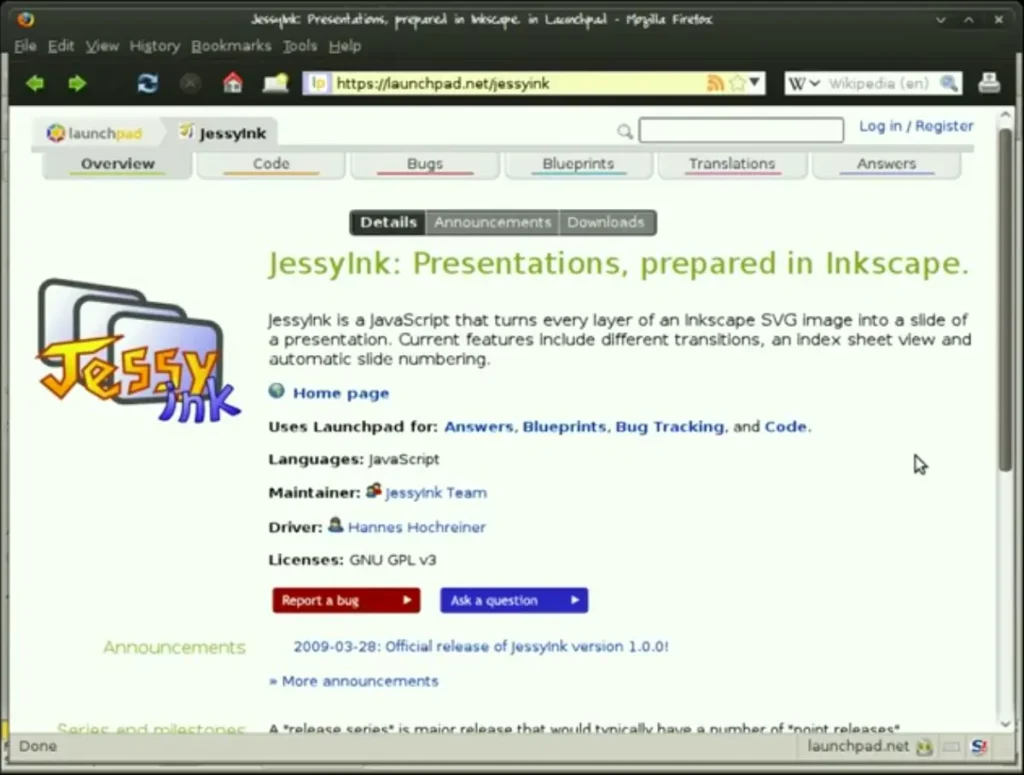
Task: Click the green Back arrow
Action: point(35,84)
